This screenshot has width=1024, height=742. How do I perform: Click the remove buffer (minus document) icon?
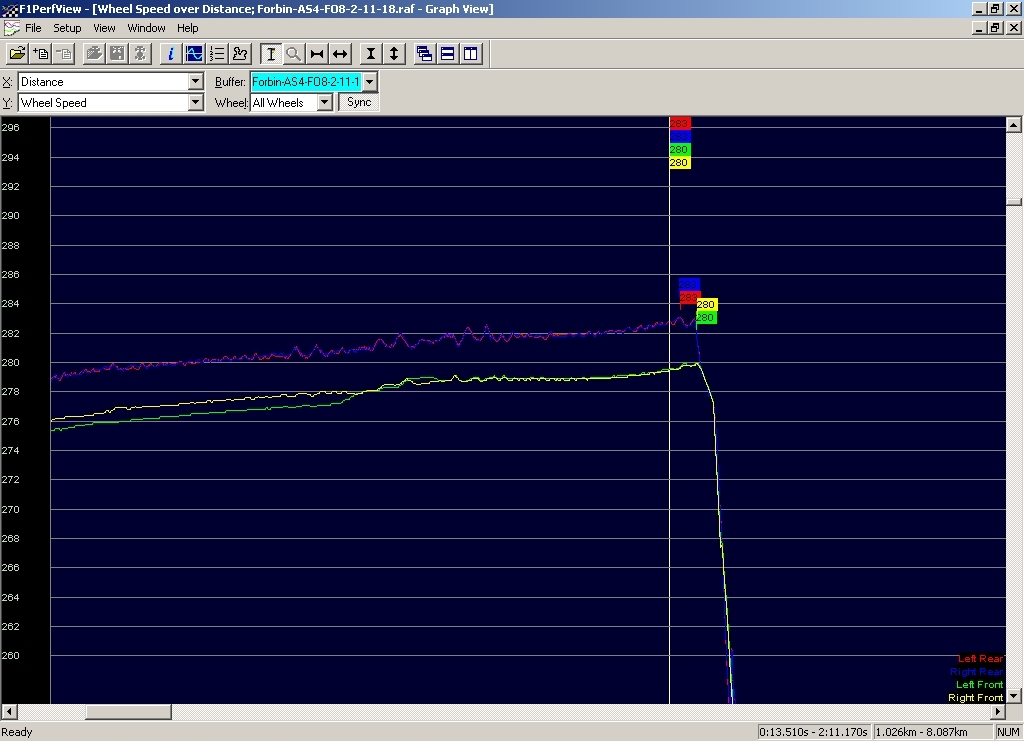click(64, 54)
